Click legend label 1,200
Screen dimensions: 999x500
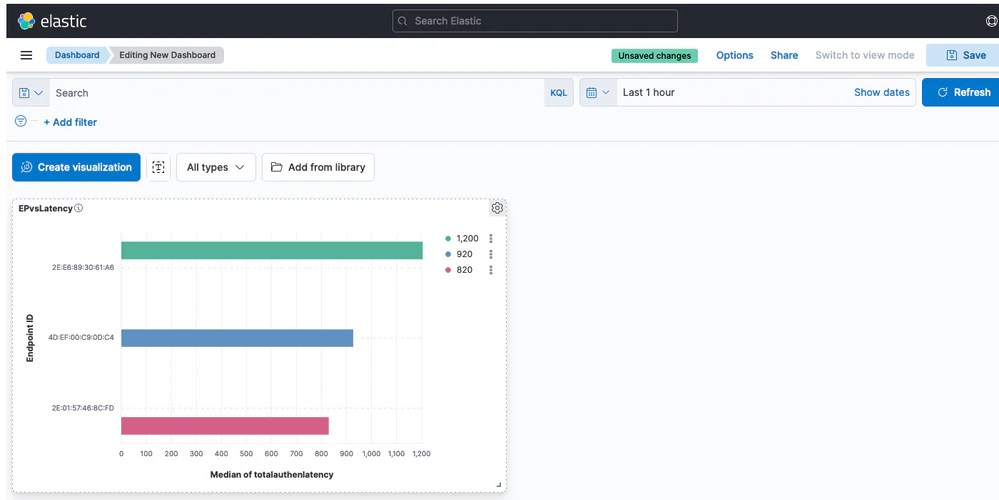coord(468,238)
